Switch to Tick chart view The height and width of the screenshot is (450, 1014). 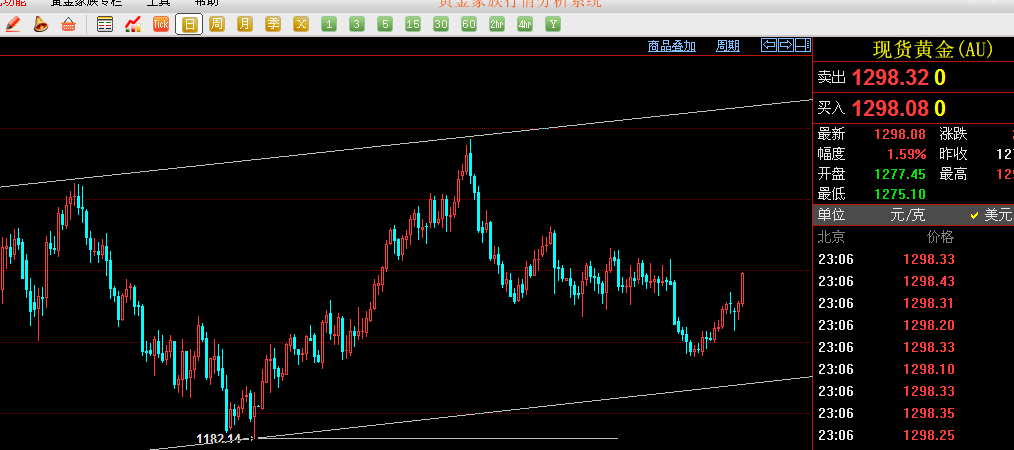tap(160, 25)
